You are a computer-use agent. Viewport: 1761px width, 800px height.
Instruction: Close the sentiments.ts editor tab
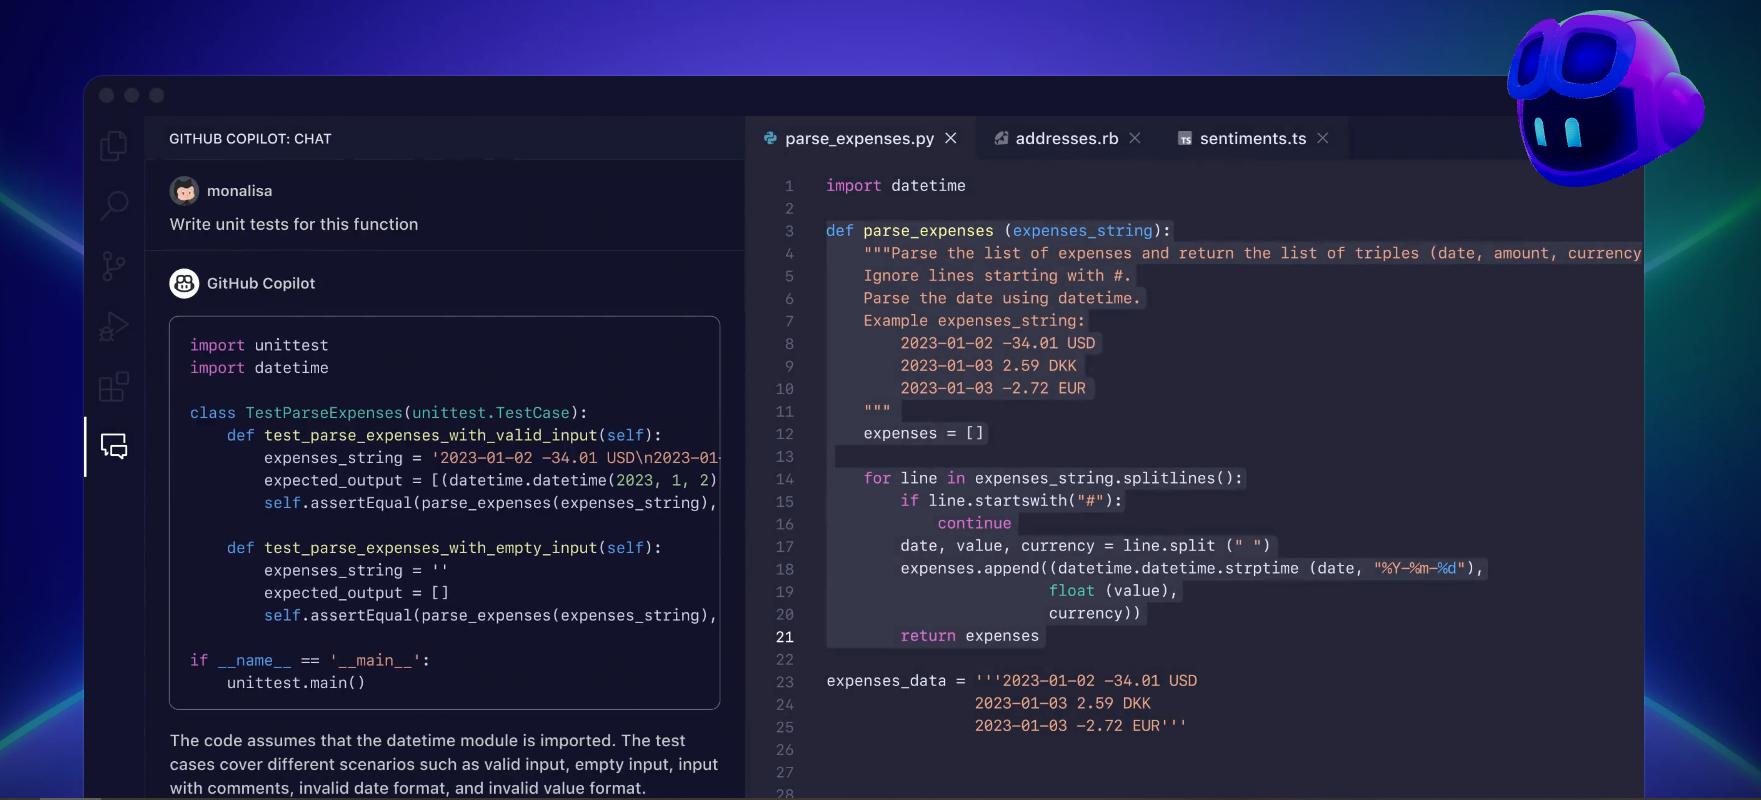coord(1323,138)
